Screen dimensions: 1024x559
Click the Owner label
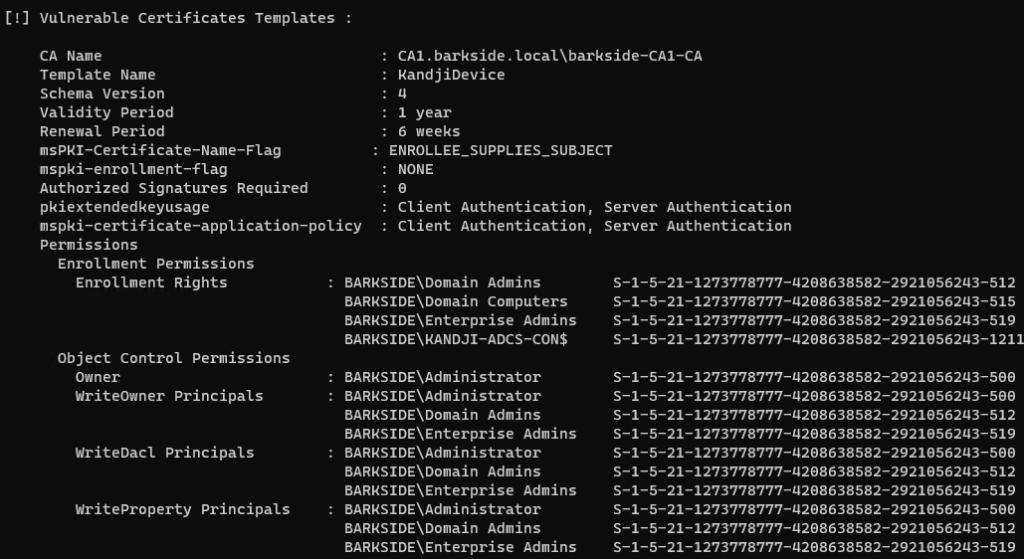click(x=97, y=377)
